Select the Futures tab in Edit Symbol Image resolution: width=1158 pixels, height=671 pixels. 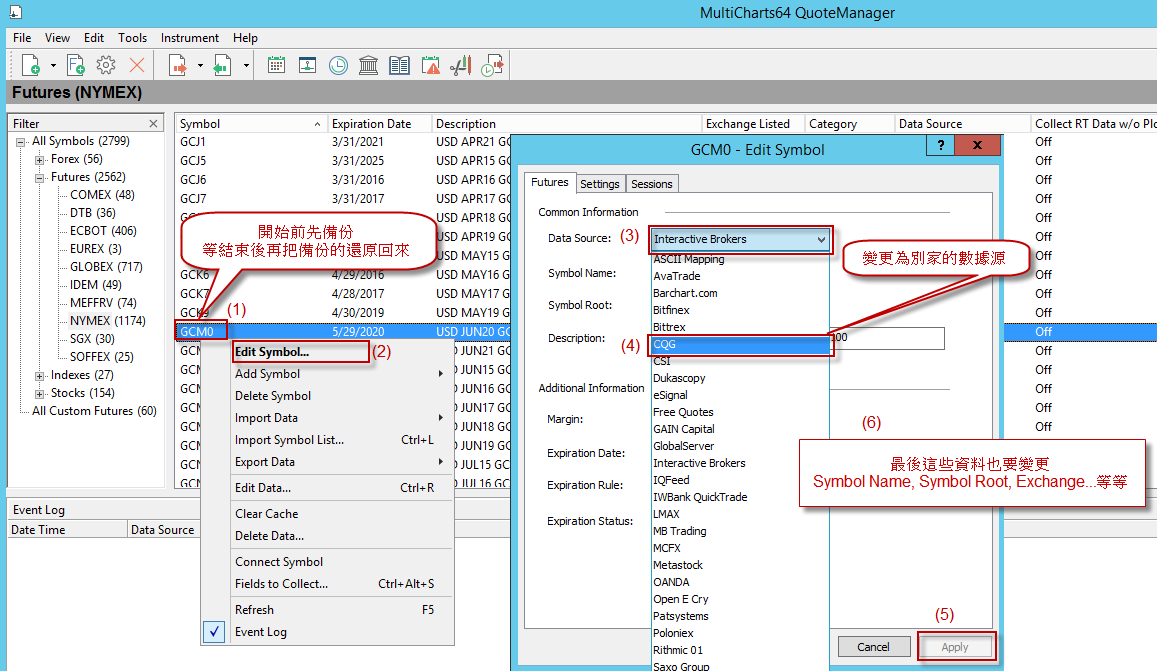coord(550,182)
